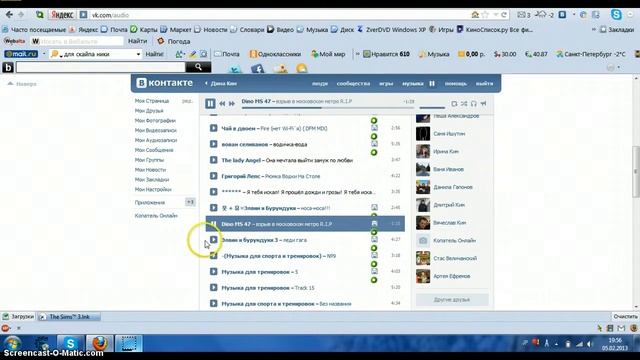Play Музыка для тренировок Track 15
640x360 pixels.
click(213, 287)
